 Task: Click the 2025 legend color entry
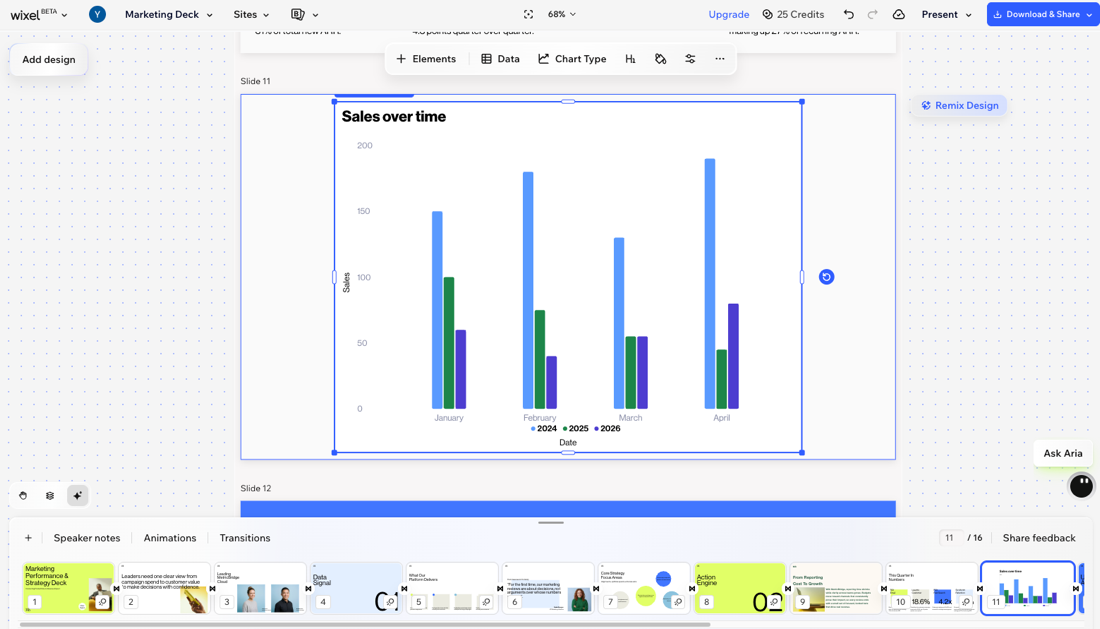[575, 428]
